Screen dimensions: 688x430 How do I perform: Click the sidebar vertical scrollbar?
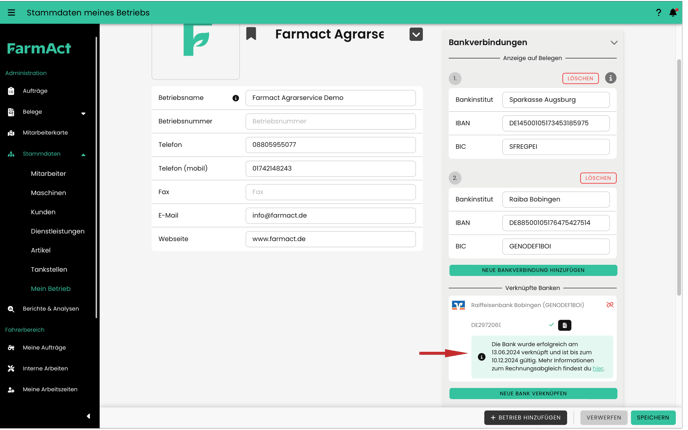96,178
